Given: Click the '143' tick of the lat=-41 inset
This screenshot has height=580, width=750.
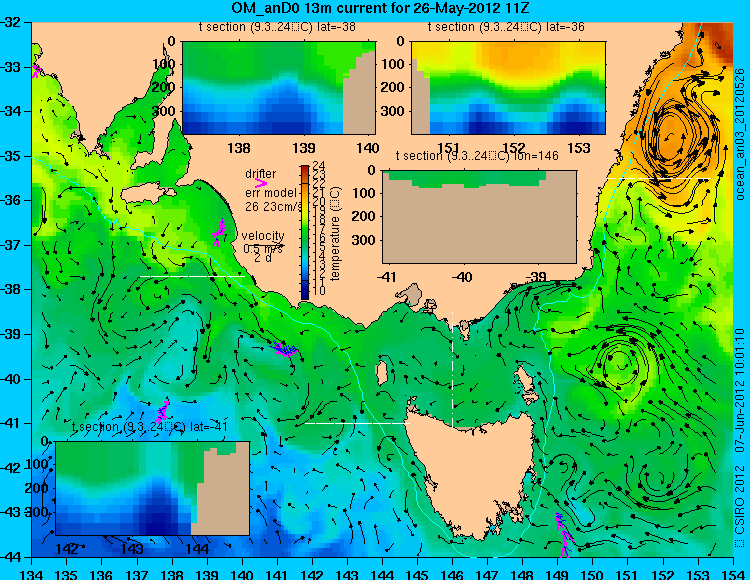Looking at the screenshot, I should pyautogui.click(x=132, y=548).
